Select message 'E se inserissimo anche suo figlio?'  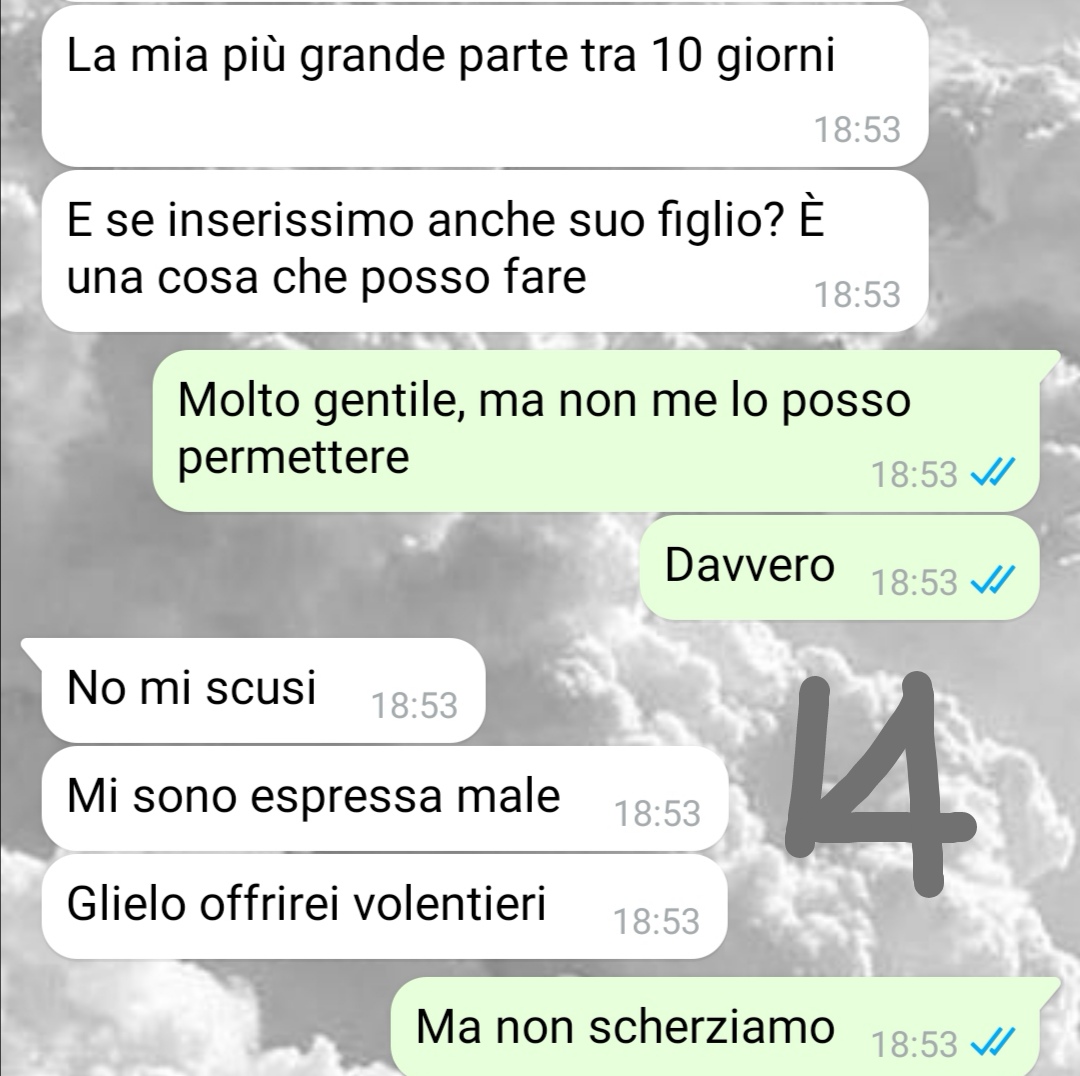click(x=485, y=251)
